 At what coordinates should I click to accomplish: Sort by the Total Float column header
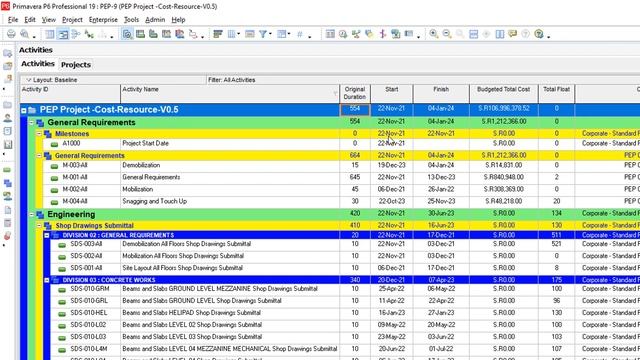coord(556,93)
